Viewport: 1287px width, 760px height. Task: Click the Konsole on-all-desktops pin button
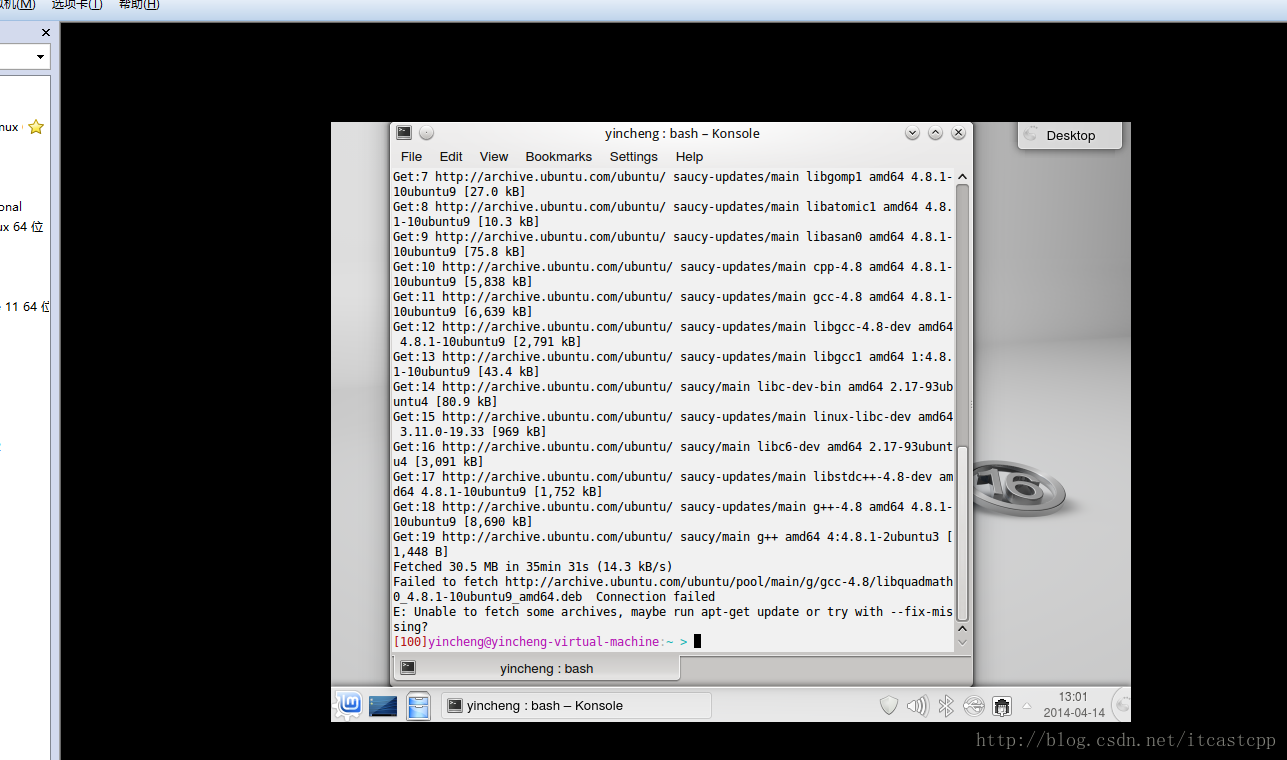pos(427,133)
